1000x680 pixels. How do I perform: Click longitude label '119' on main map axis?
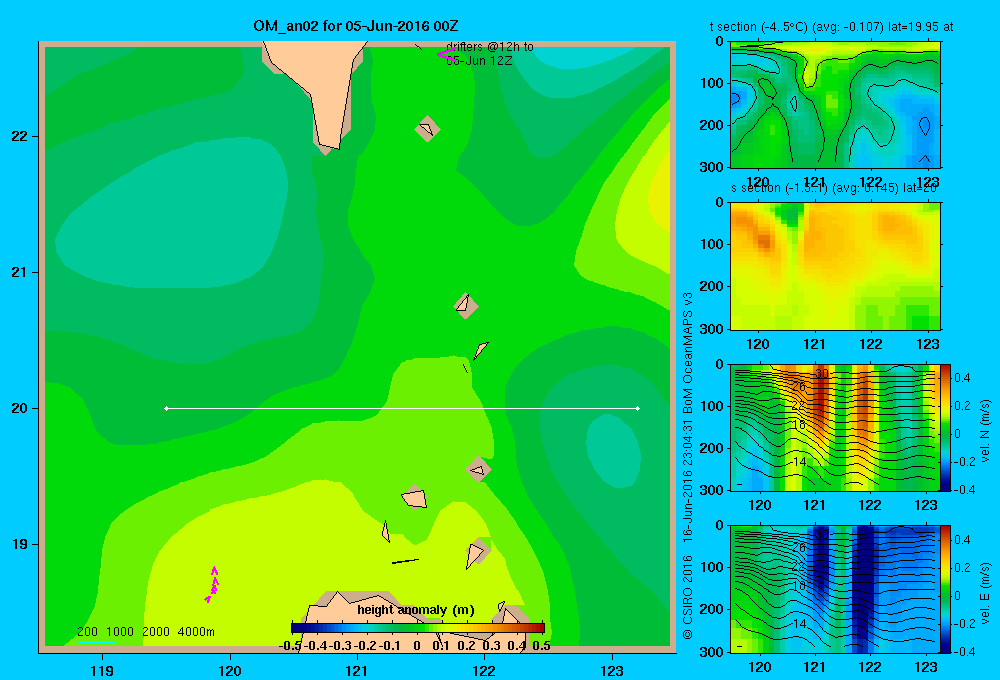coord(102,670)
